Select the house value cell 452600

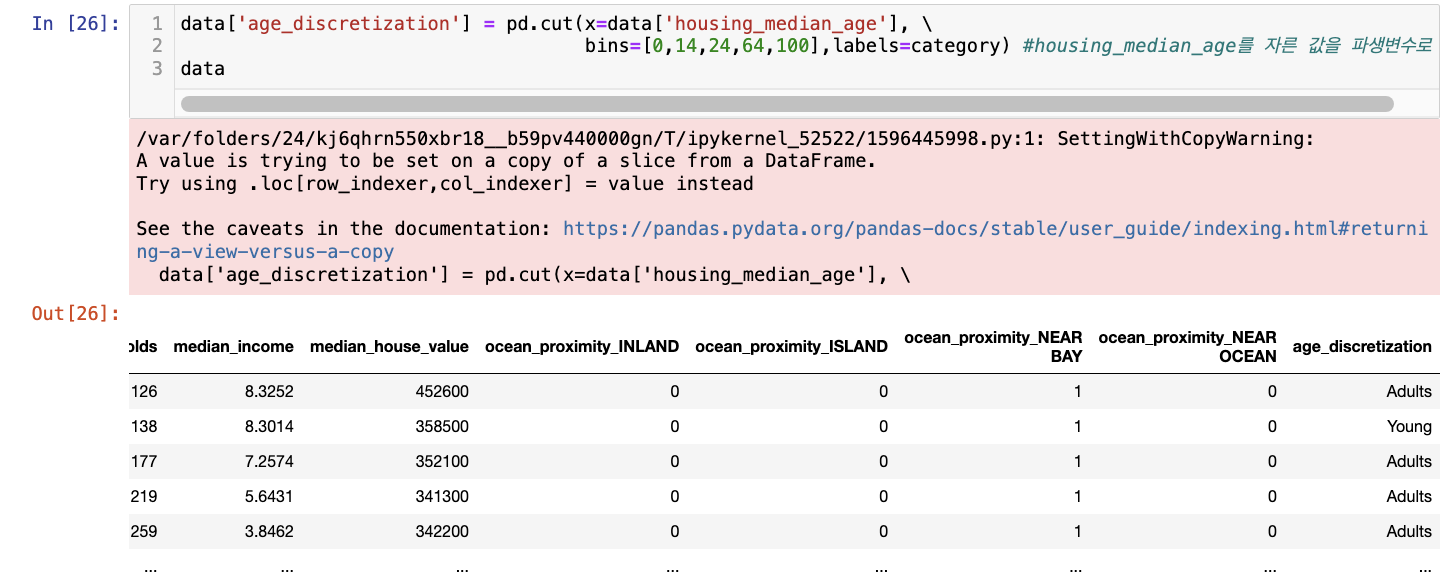point(442,392)
